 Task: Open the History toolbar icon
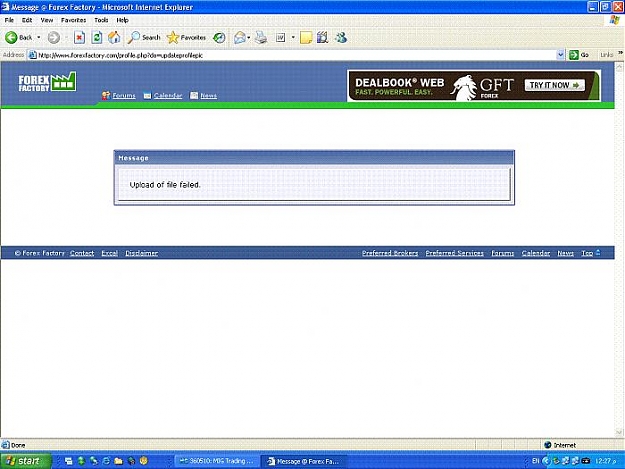[219, 37]
